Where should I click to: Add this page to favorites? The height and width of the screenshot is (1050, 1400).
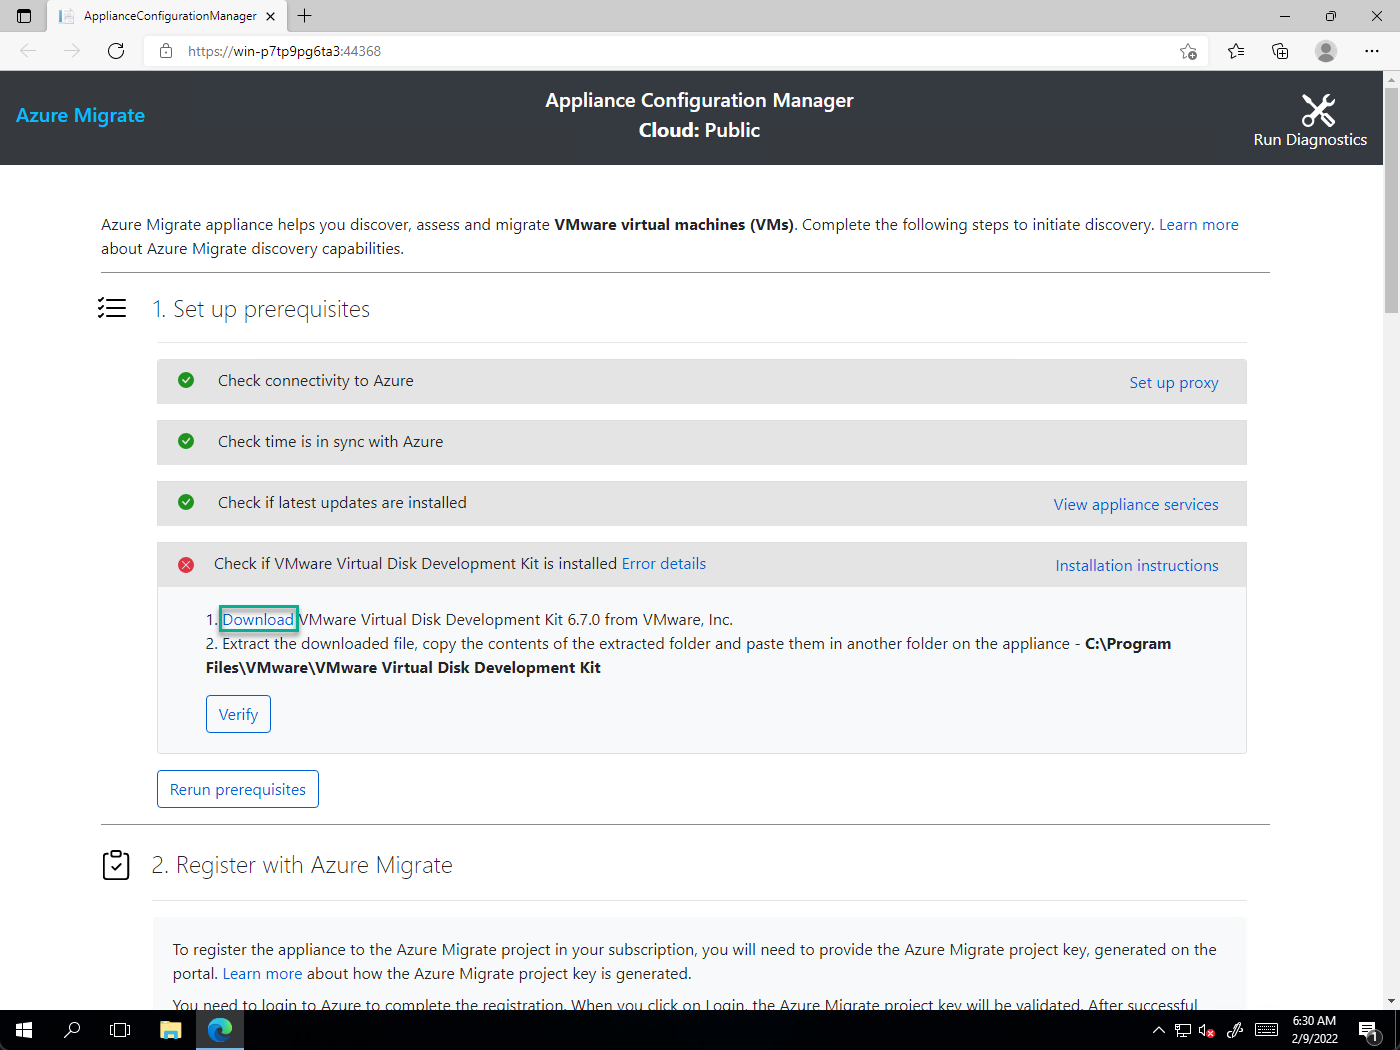1188,51
